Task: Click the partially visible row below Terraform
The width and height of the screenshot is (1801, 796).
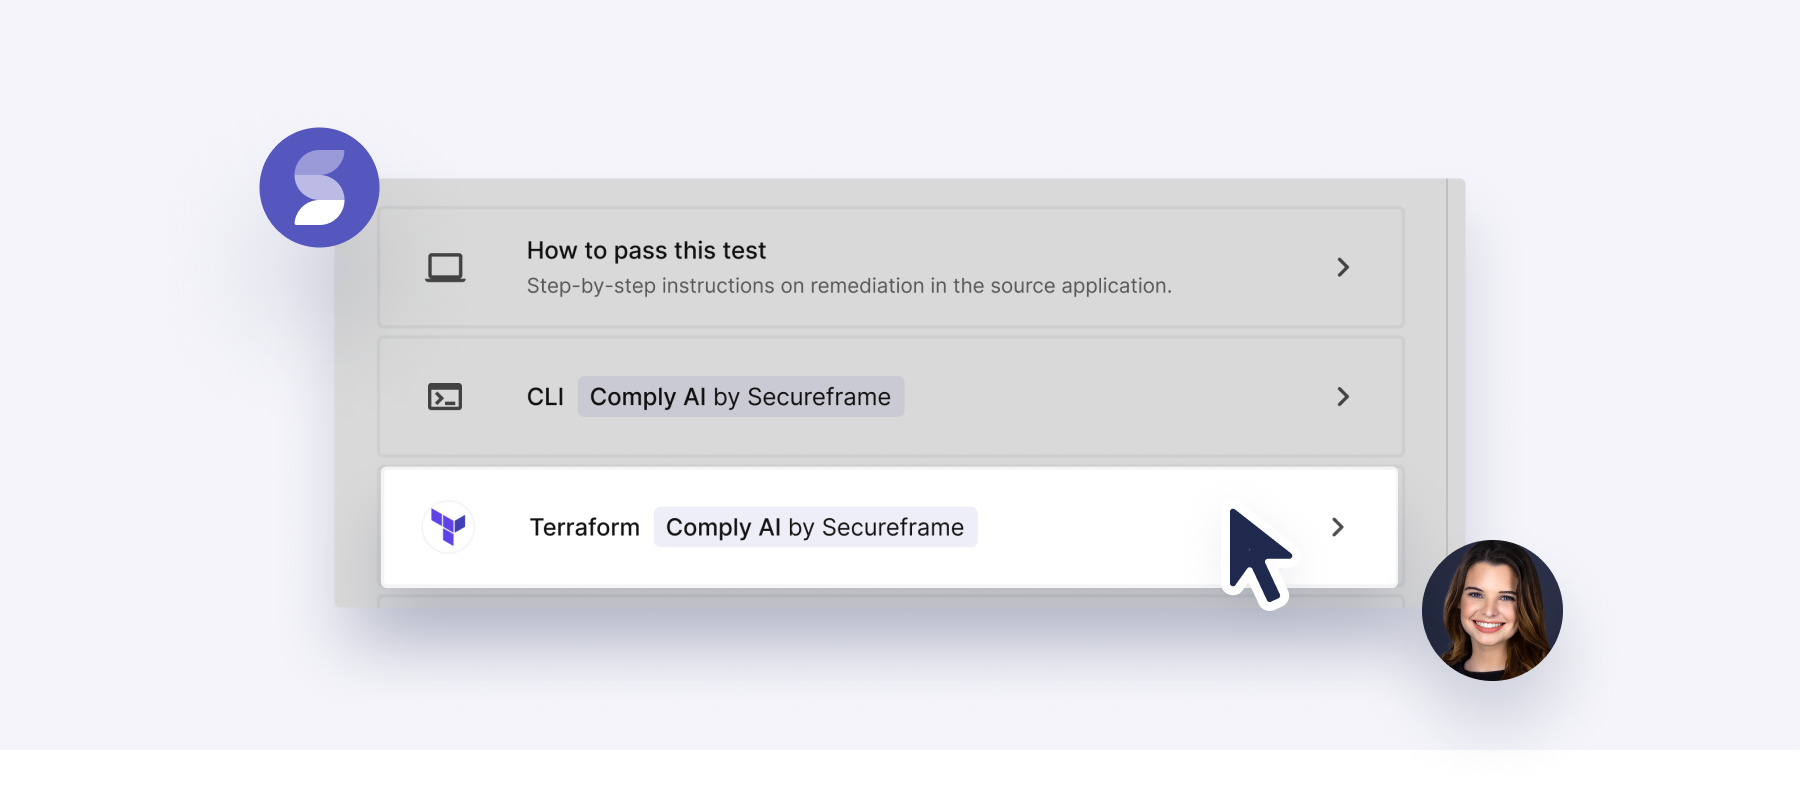Action: [890, 602]
